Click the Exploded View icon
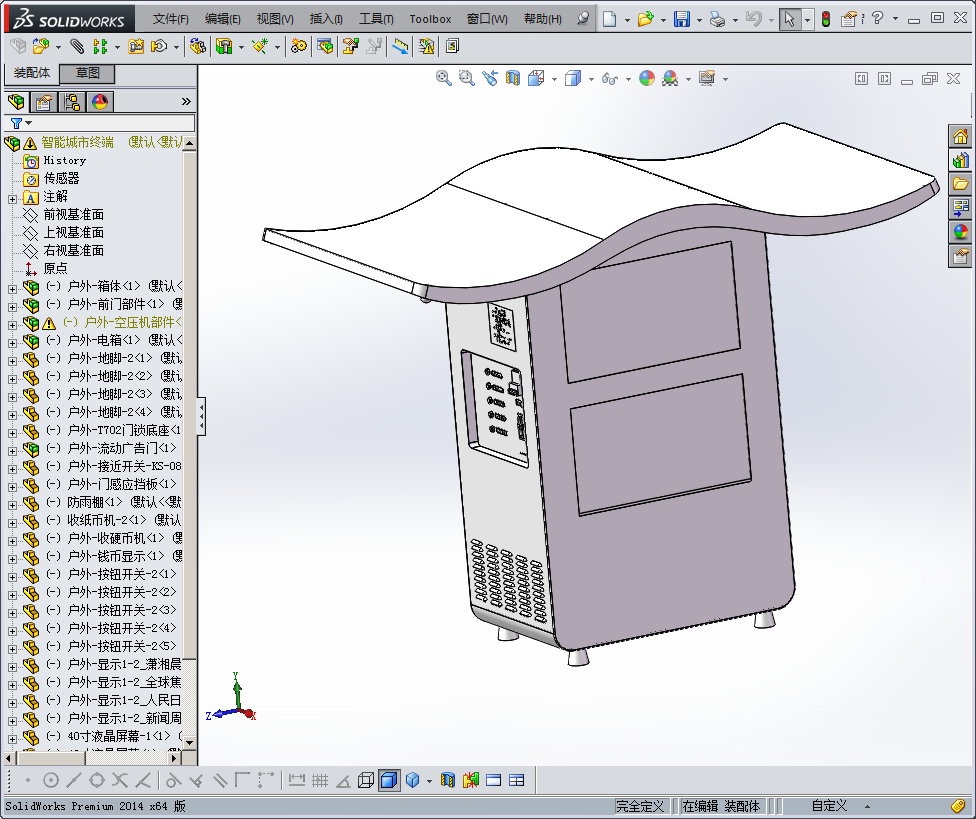The image size is (976, 819). tap(350, 46)
